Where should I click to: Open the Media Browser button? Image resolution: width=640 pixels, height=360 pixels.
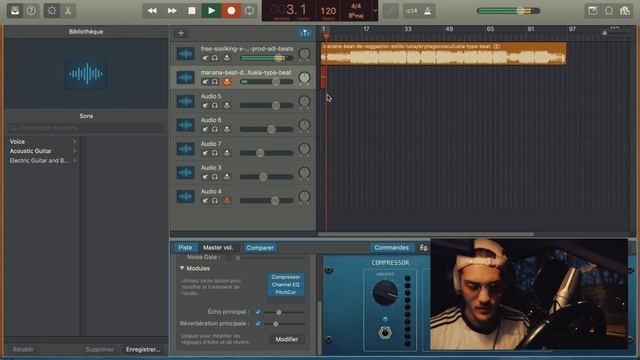[x=624, y=11]
